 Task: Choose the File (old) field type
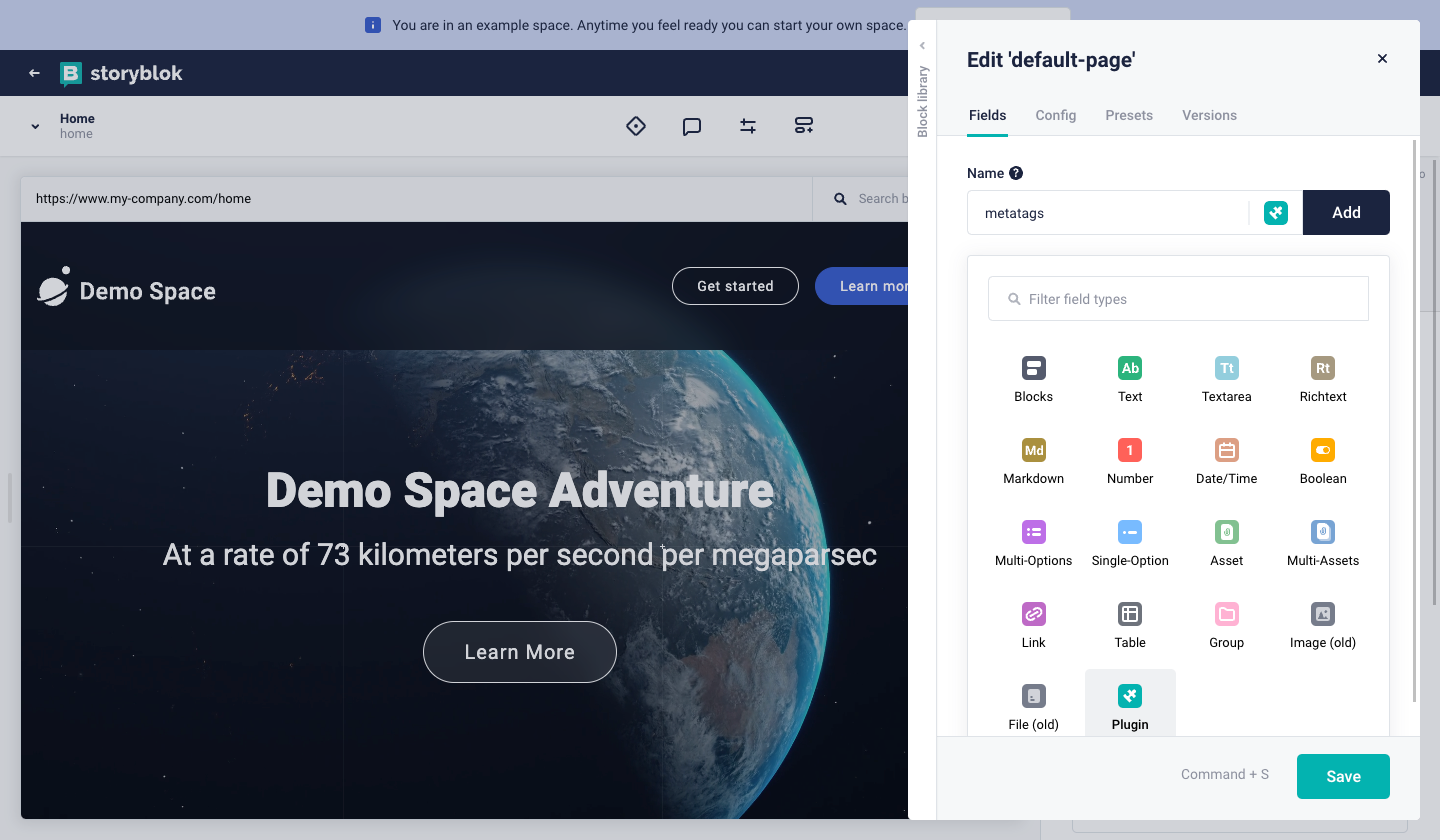pos(1033,706)
